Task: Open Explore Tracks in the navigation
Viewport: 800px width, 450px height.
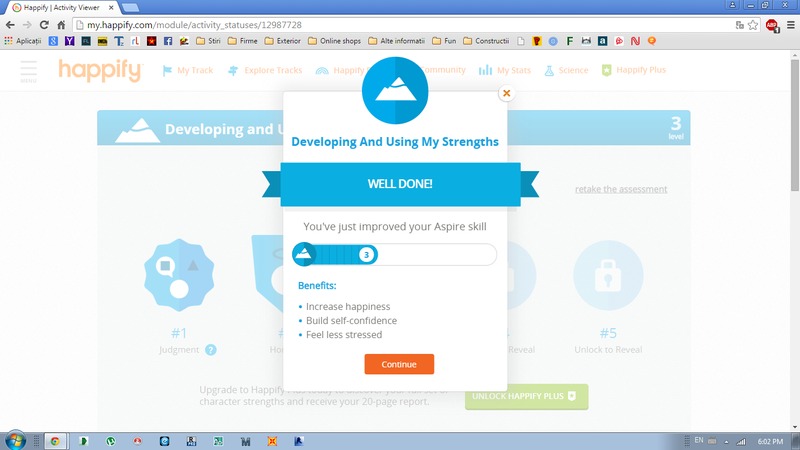Action: point(265,70)
